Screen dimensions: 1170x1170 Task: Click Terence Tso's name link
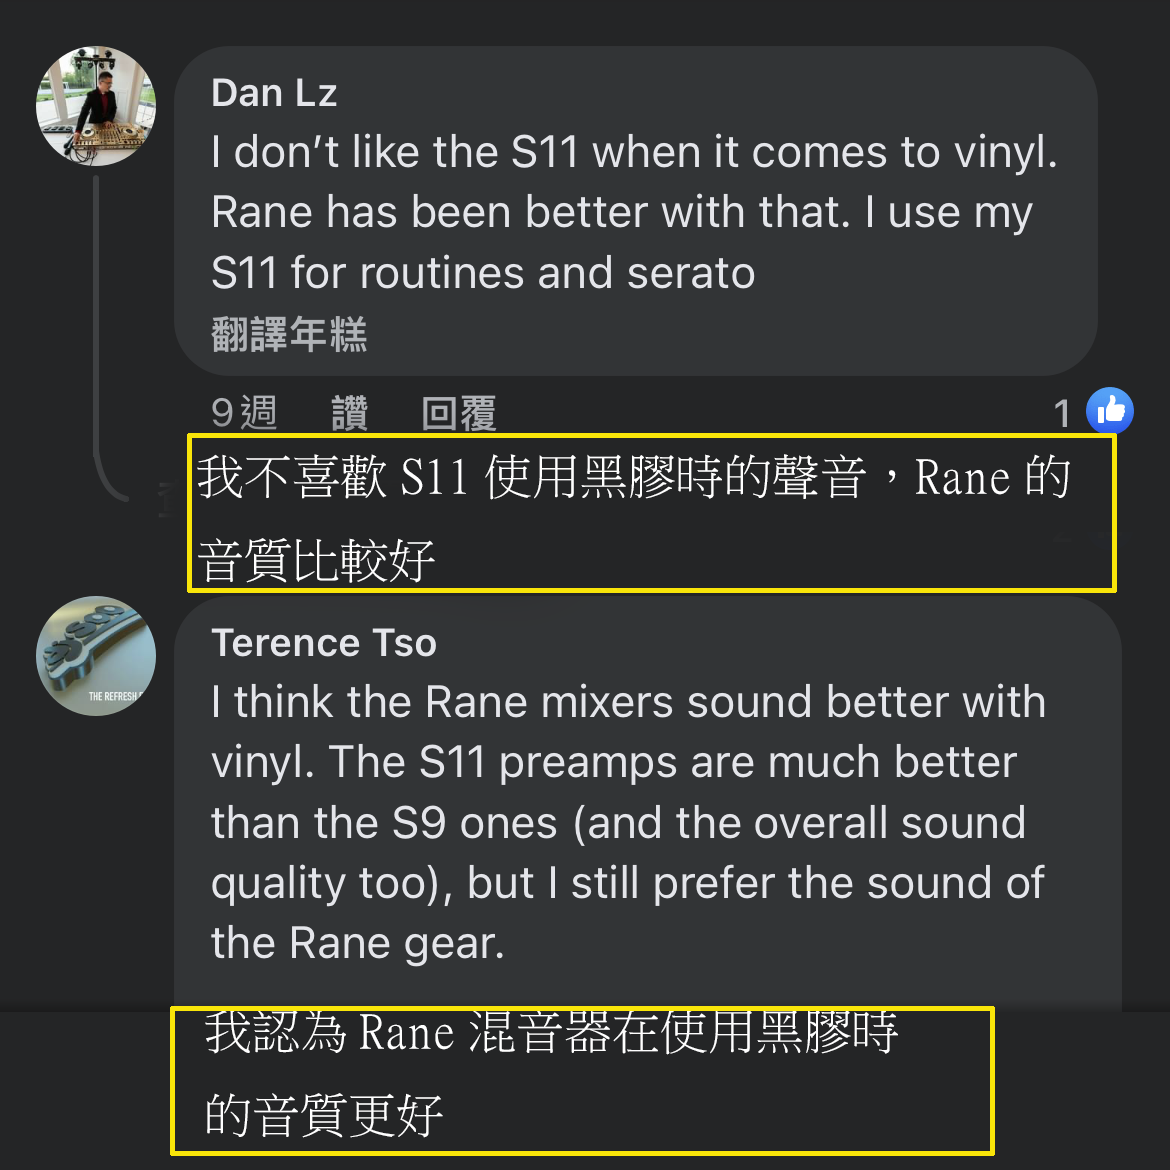[324, 642]
